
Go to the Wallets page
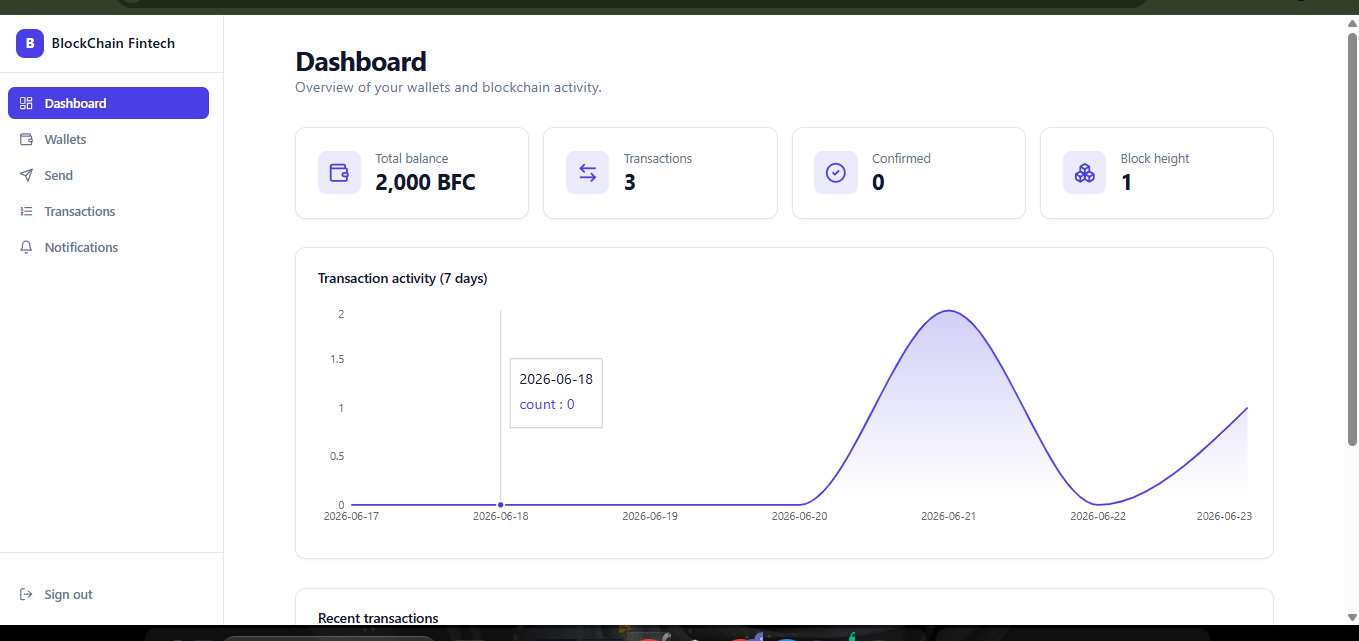coord(108,139)
